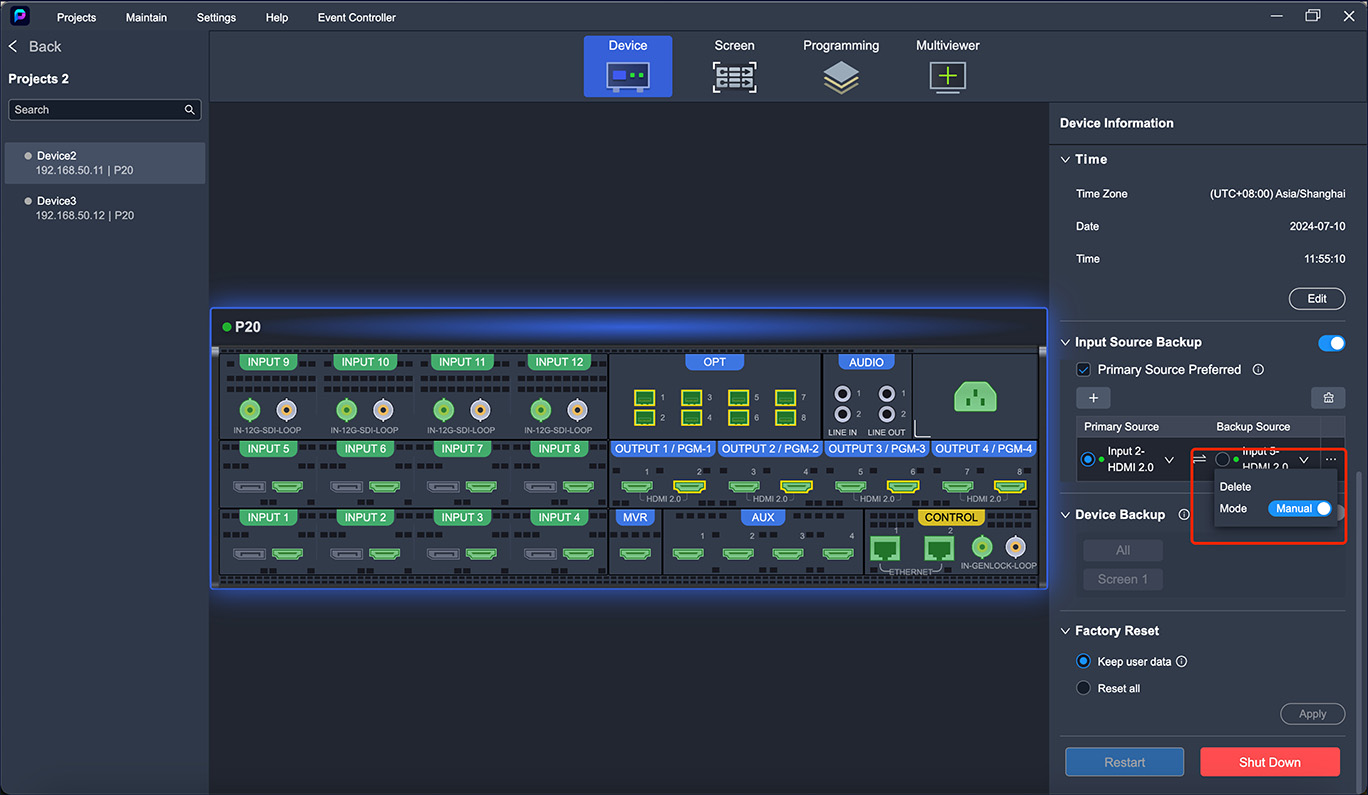Select yellow HDMI port 2 of OUTPUT 1
This screenshot has width=1368, height=795.
(689, 487)
